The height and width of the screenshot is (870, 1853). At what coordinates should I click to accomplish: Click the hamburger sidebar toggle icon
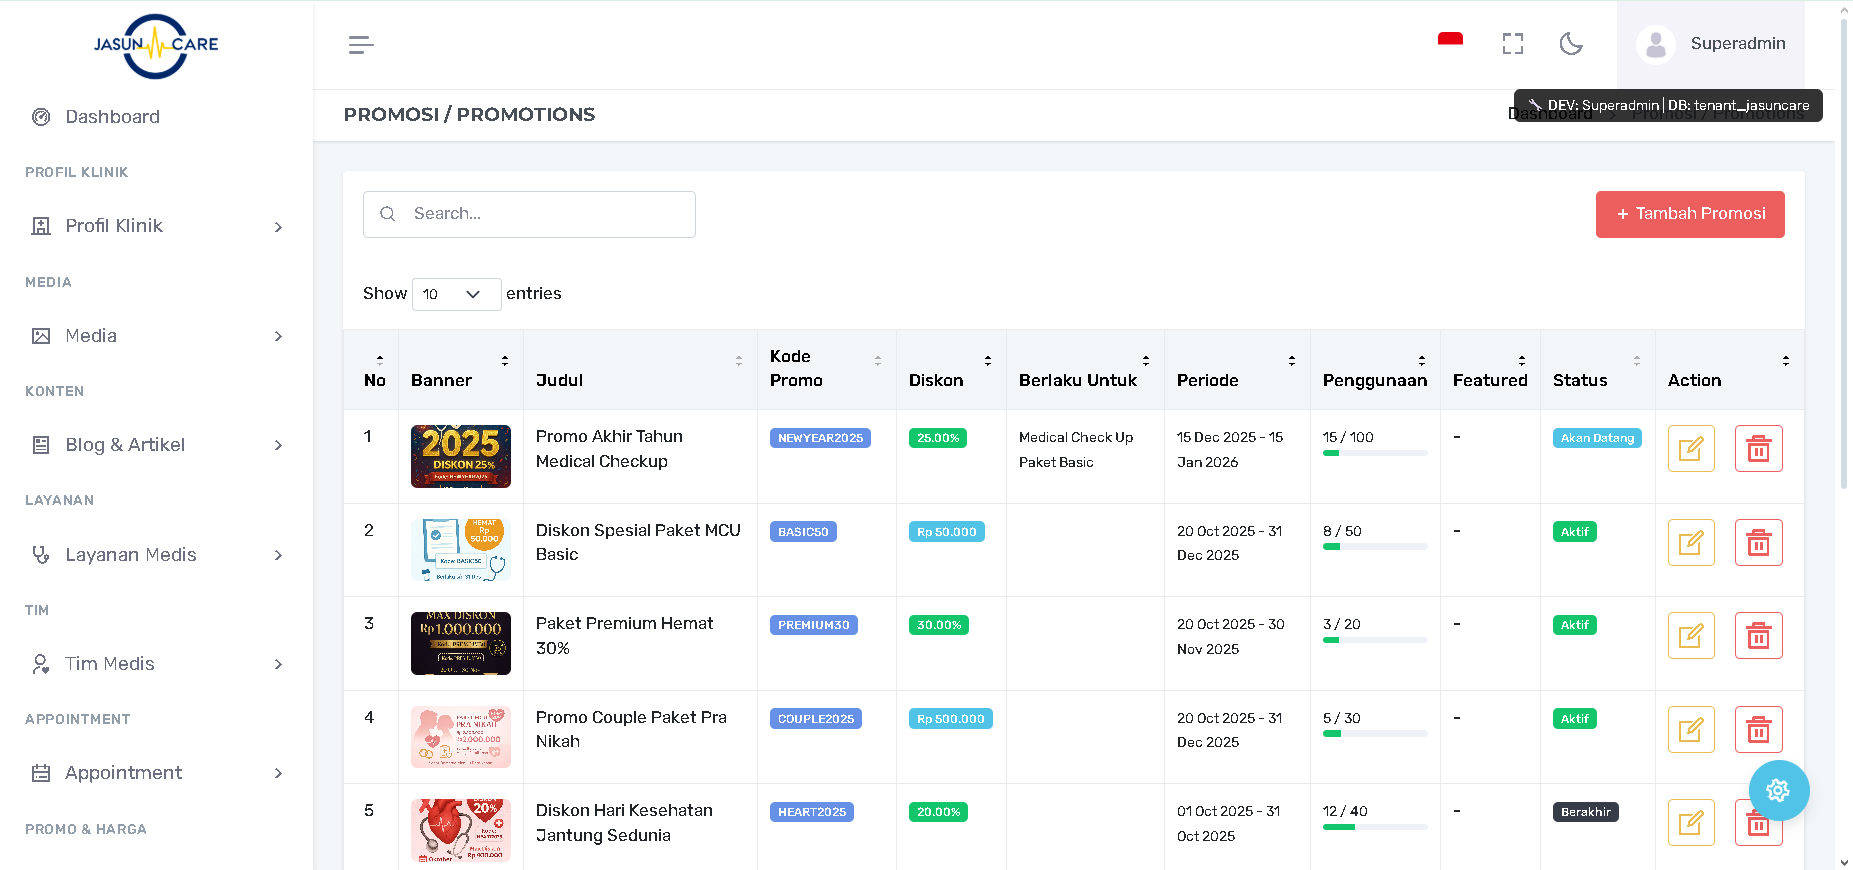tap(361, 45)
